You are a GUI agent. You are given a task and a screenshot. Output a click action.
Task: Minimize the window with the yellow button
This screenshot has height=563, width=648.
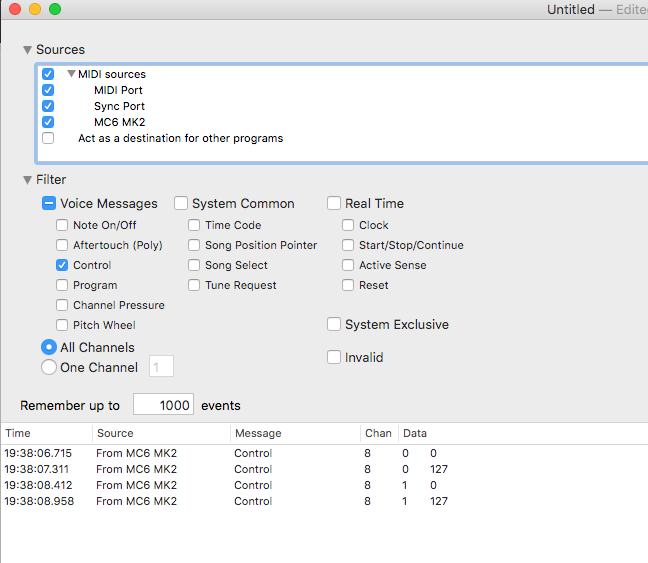[x=35, y=9]
